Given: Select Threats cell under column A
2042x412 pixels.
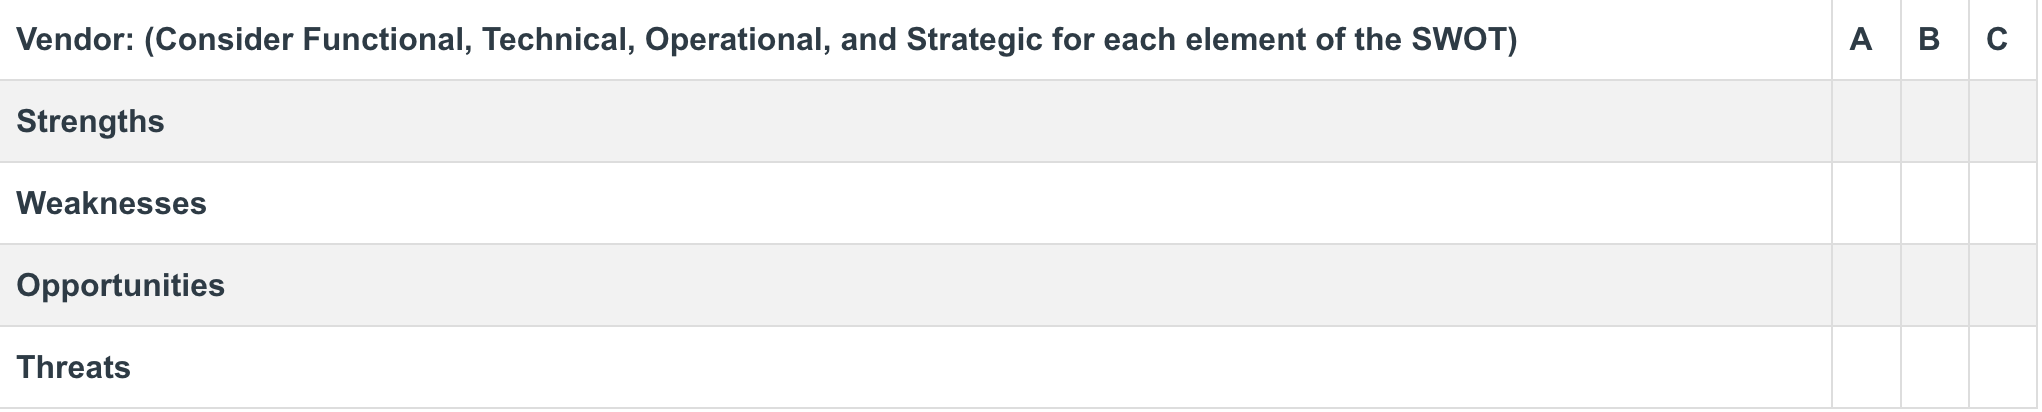Looking at the screenshot, I should pyautogui.click(x=1866, y=367).
